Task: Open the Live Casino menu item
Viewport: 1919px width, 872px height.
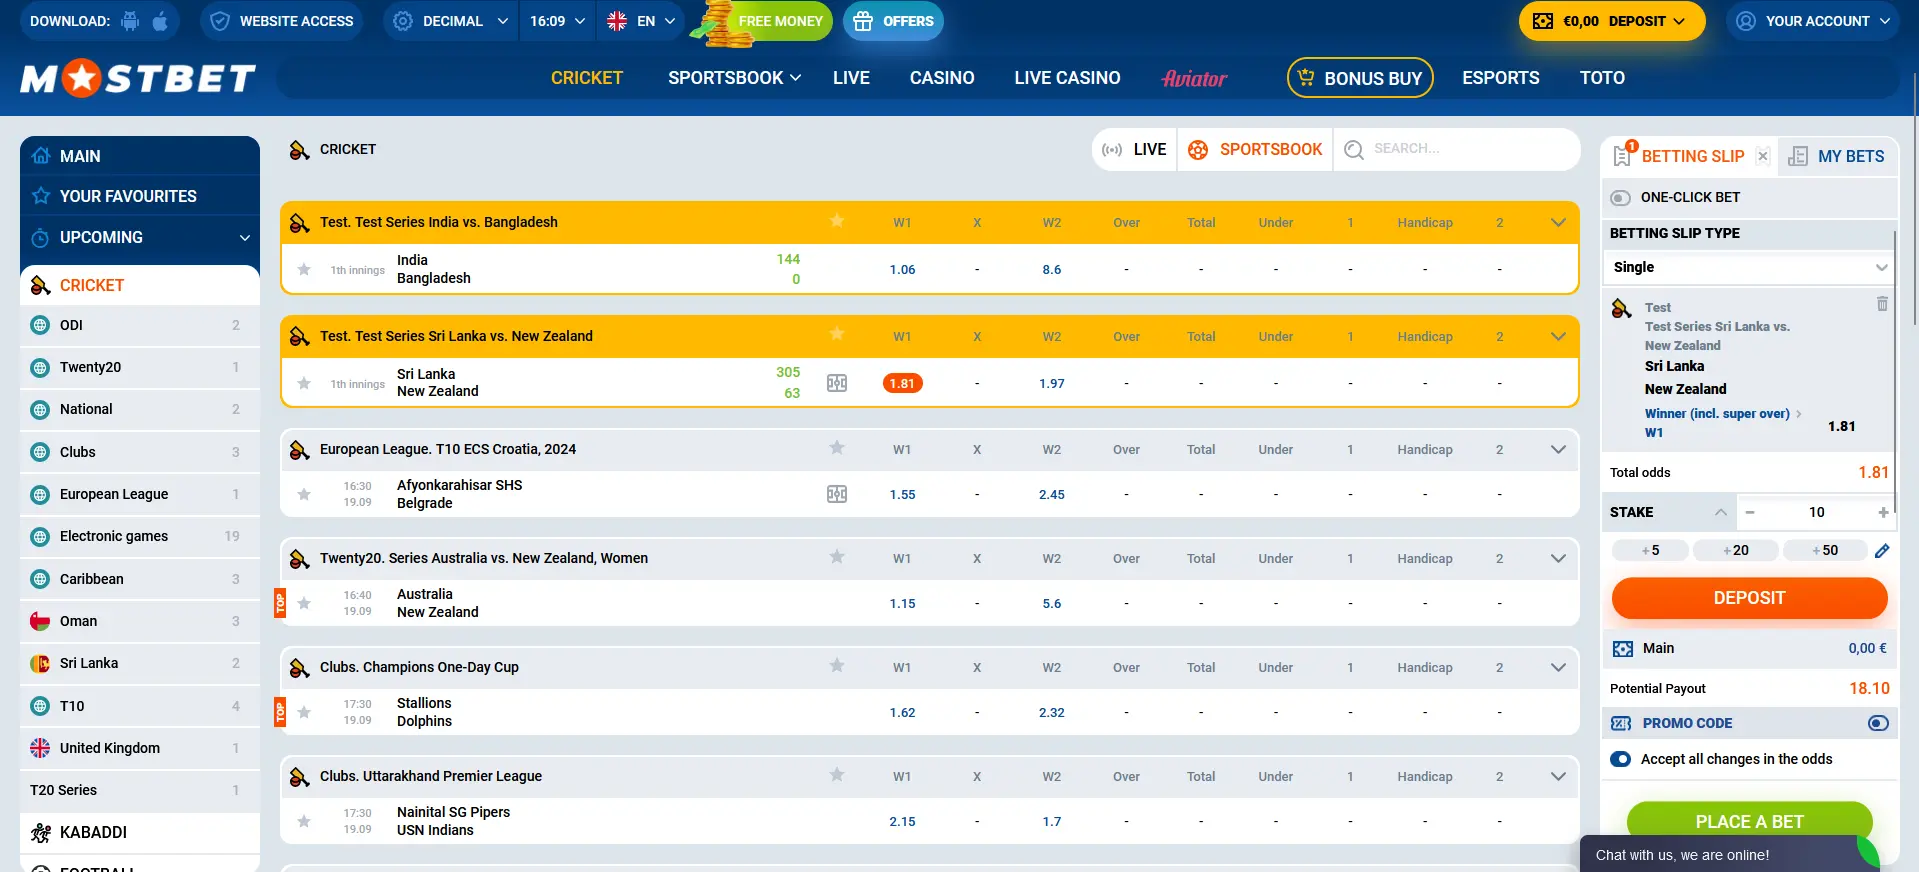Action: click(1067, 78)
